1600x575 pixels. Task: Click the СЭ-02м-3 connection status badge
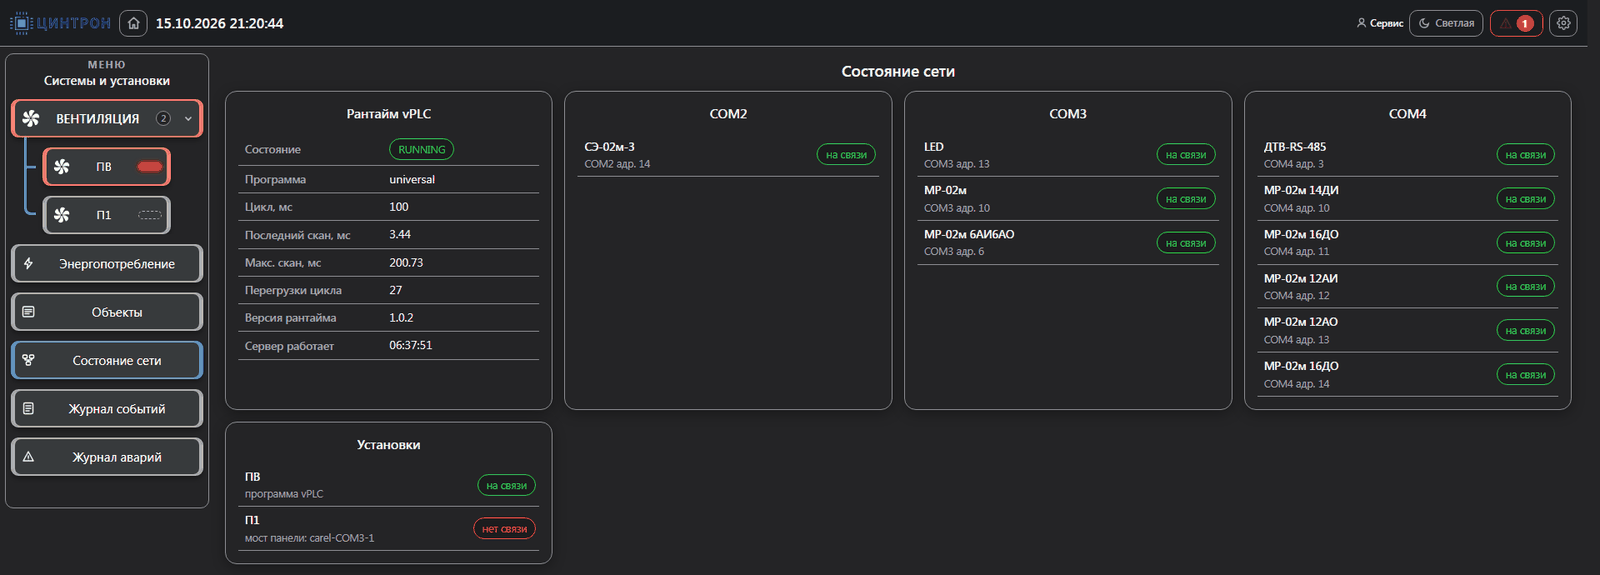(x=846, y=155)
